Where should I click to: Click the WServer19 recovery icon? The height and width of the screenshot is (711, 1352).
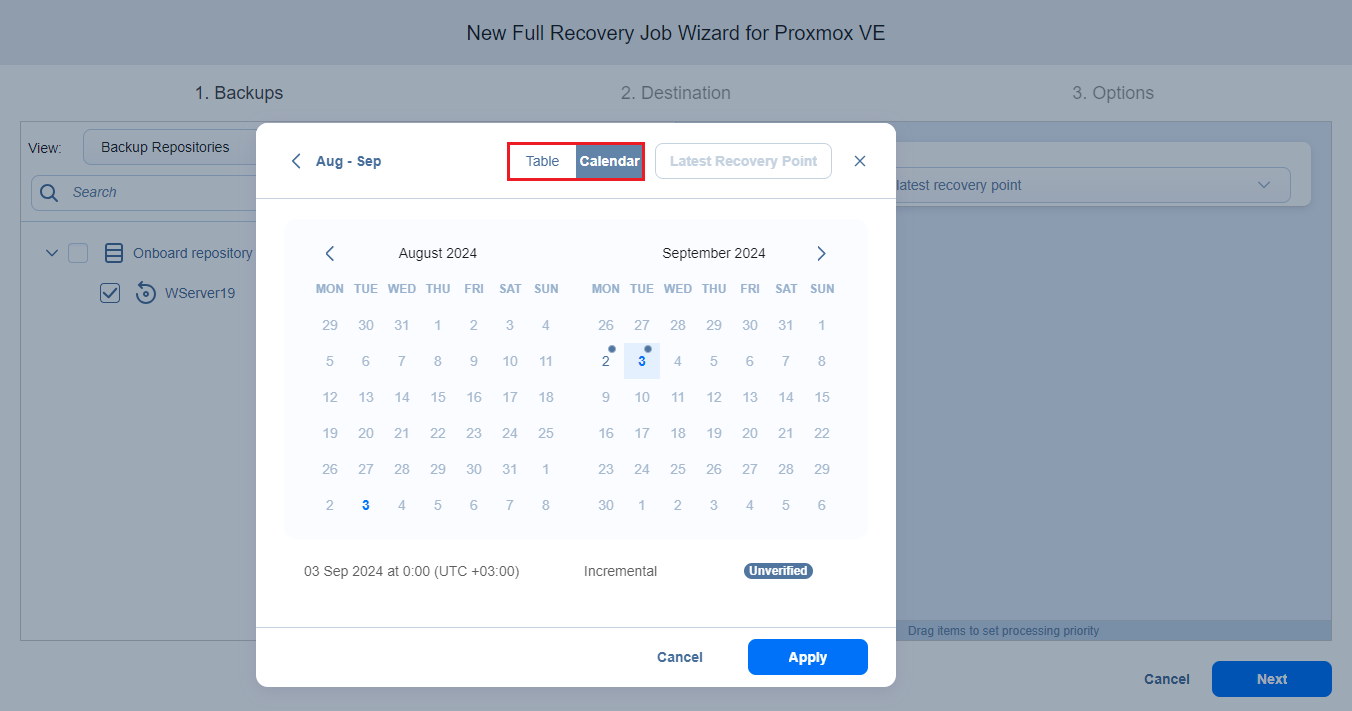click(x=146, y=293)
